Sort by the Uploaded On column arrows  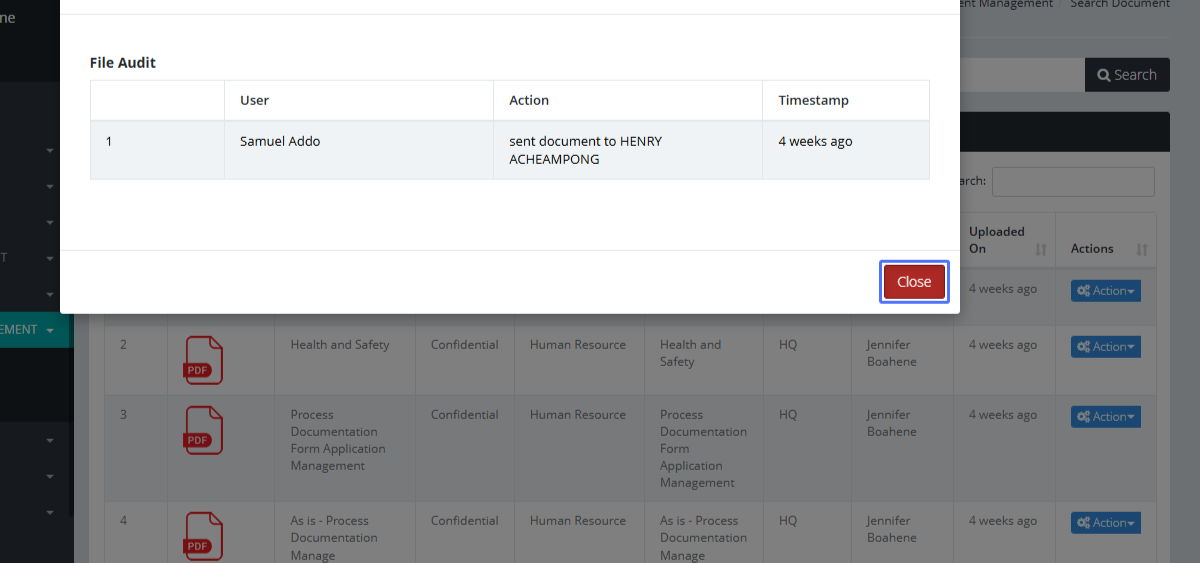tap(1041, 249)
